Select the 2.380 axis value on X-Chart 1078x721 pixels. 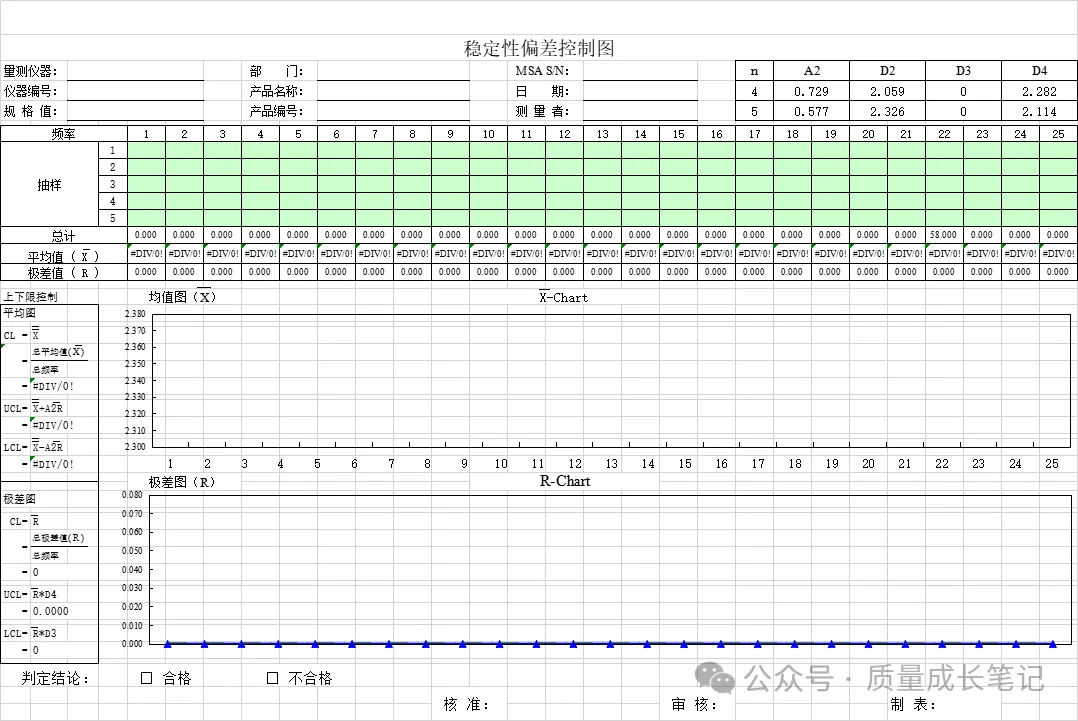point(135,314)
